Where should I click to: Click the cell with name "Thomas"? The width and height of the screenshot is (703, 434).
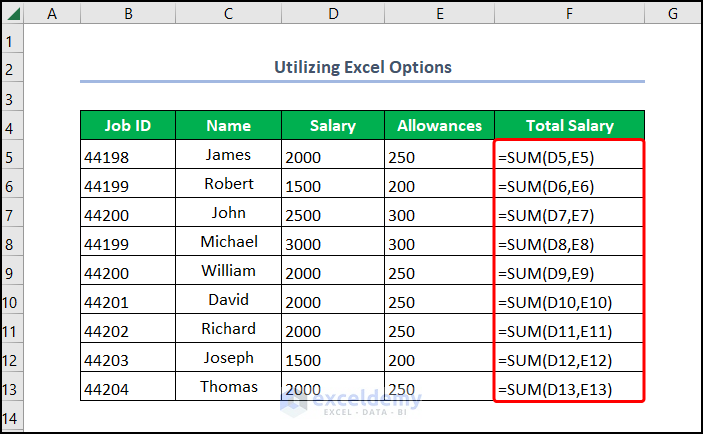pos(229,388)
